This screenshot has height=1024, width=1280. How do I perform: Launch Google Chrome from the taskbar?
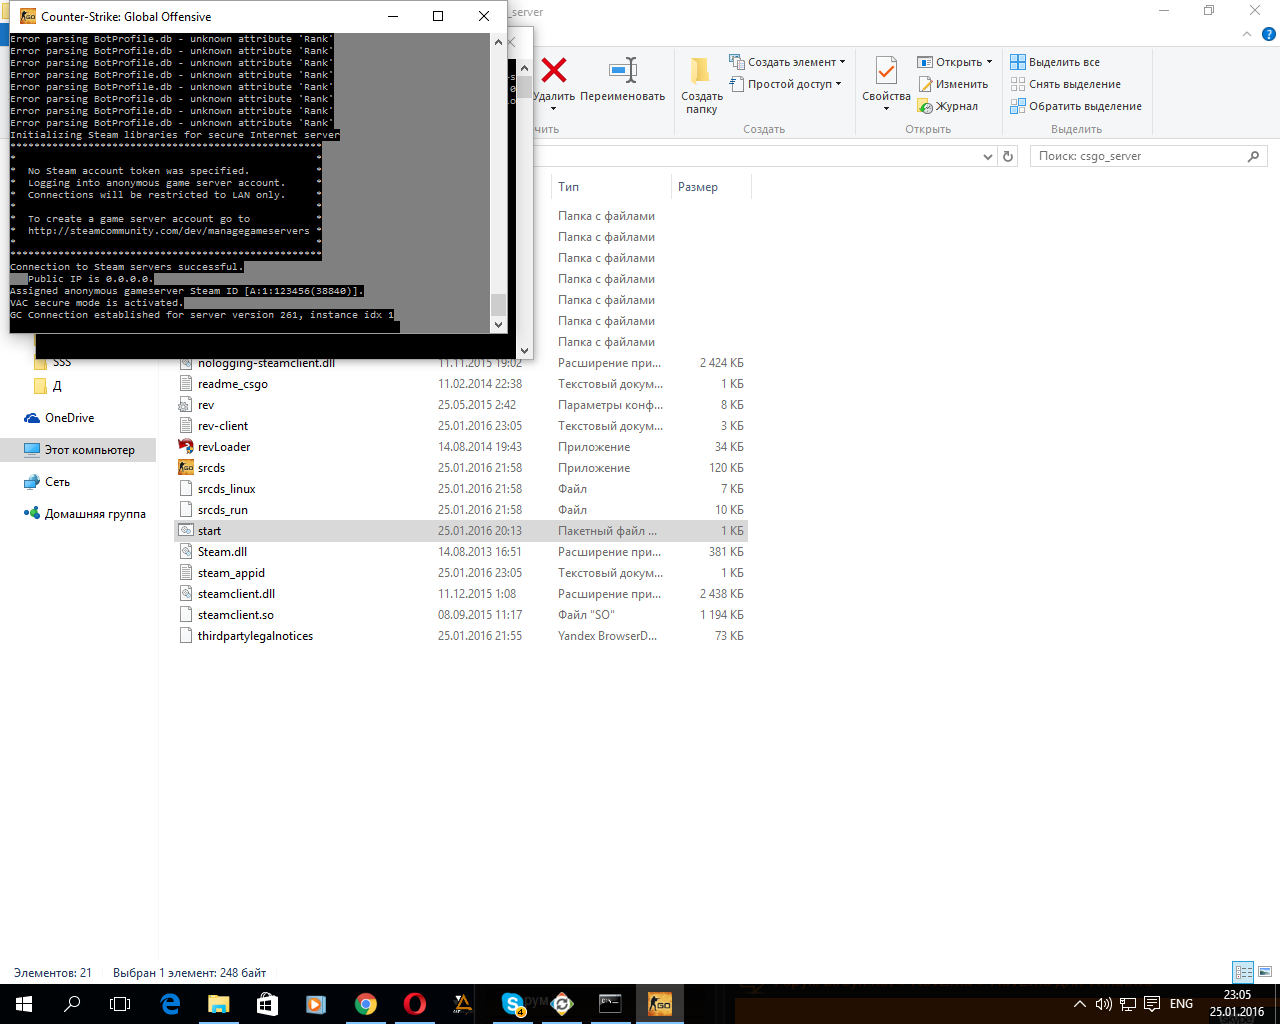365,1004
